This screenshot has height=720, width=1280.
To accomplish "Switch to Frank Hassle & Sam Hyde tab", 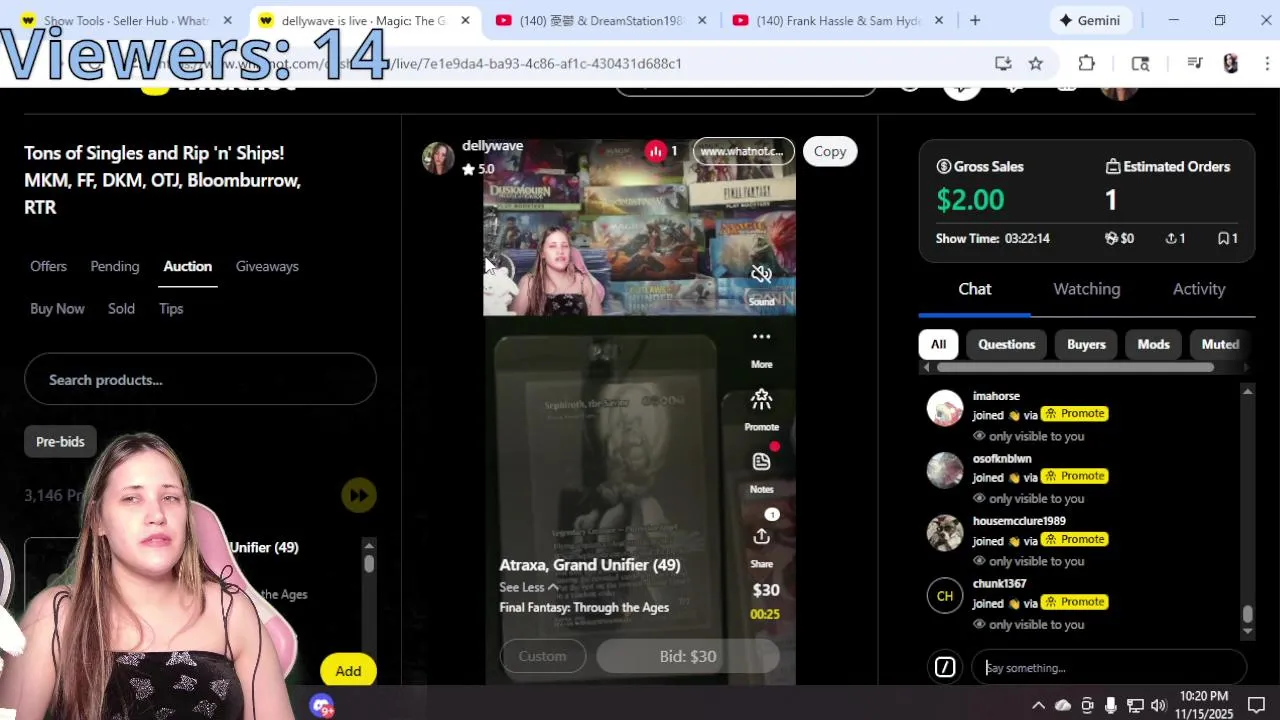I will click(x=838, y=20).
